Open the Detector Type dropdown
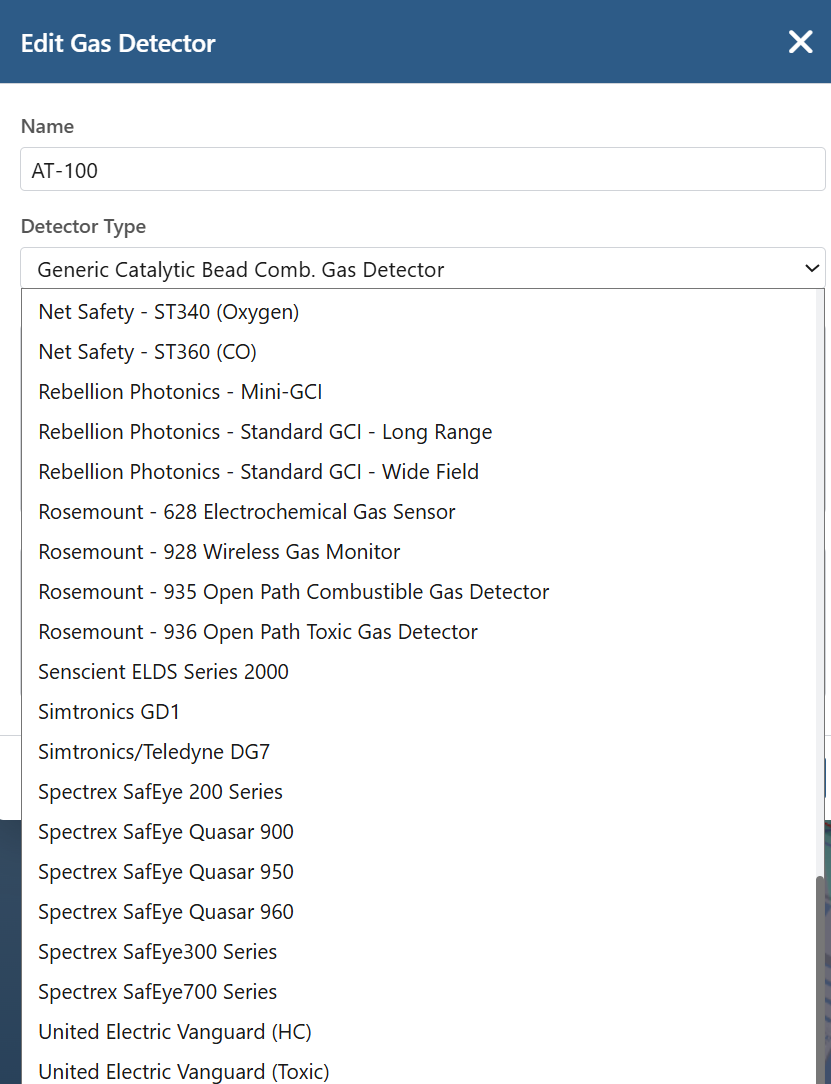Screen dimensions: 831x1084 [422, 268]
